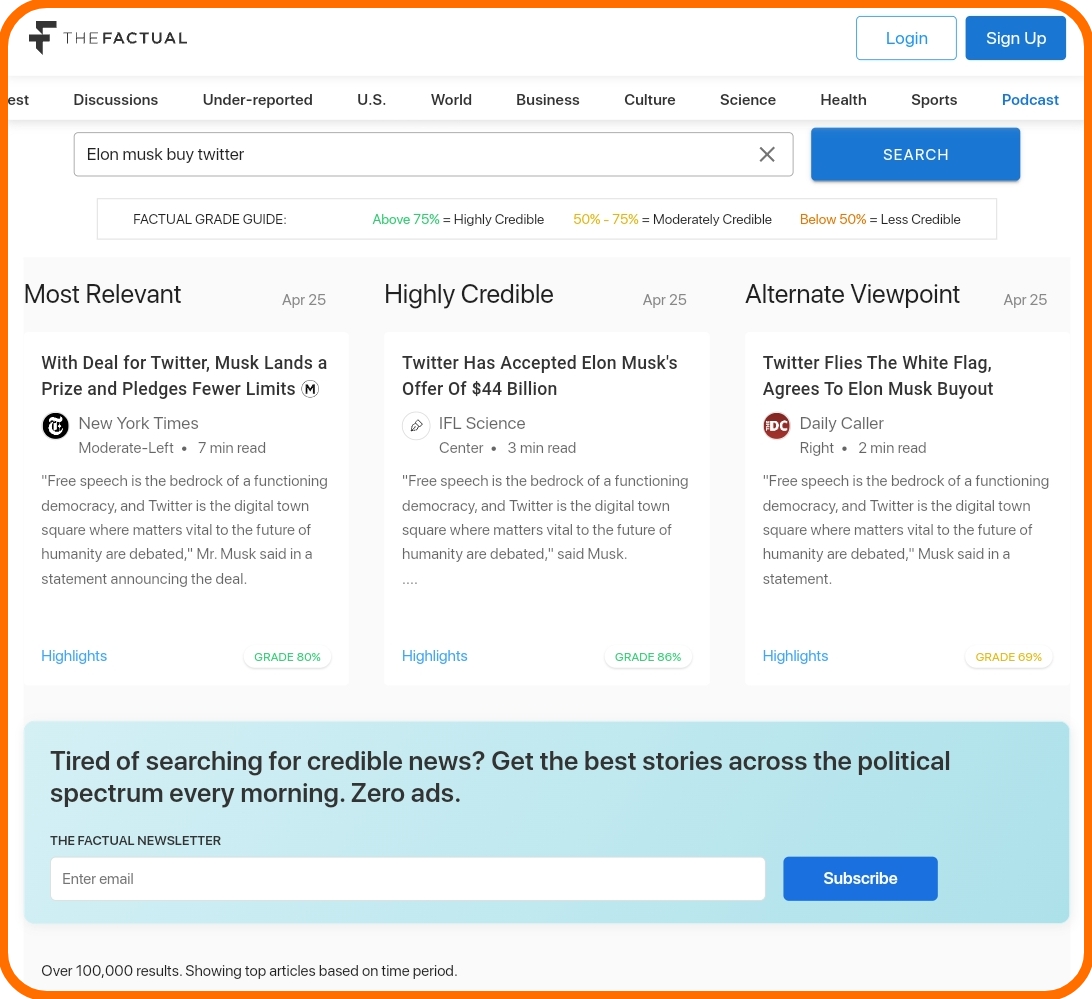Click 'Above 75% = Highly Credible' guide text
The image size is (1092, 999).
pyautogui.click(x=458, y=219)
